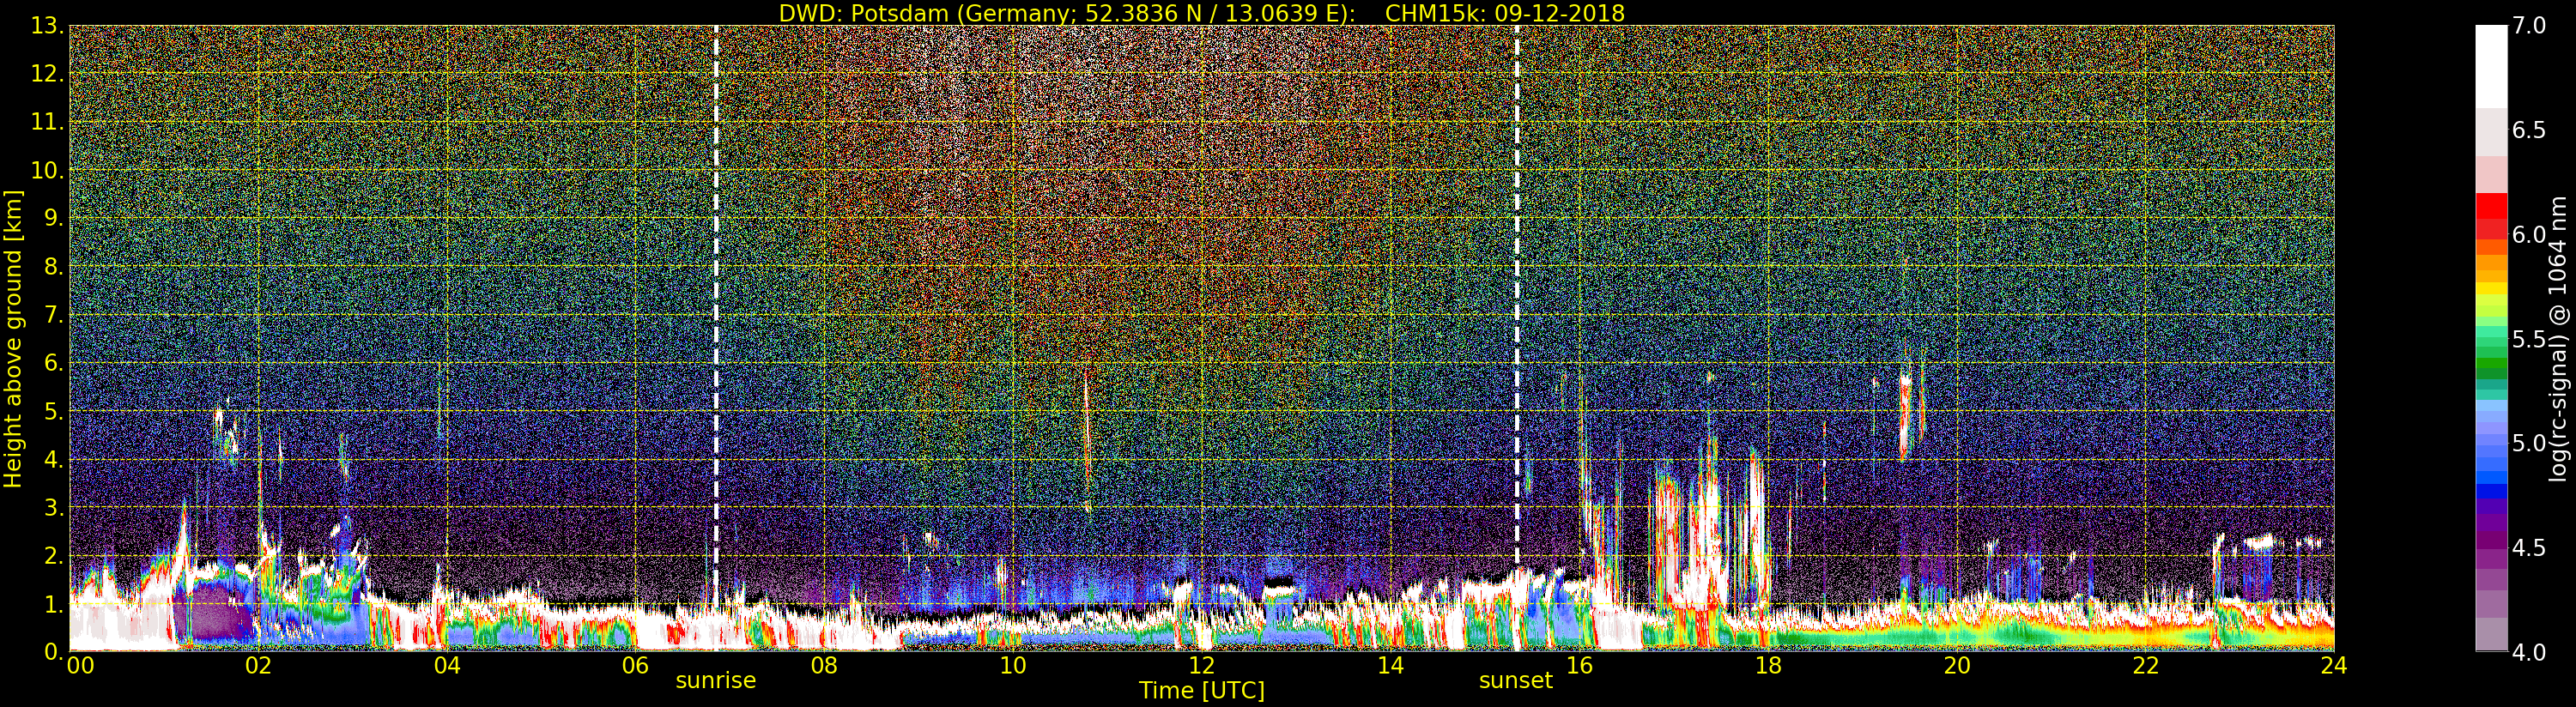Click the 'Time [UTC]' axis label
The image size is (2576, 707).
(x=1202, y=691)
